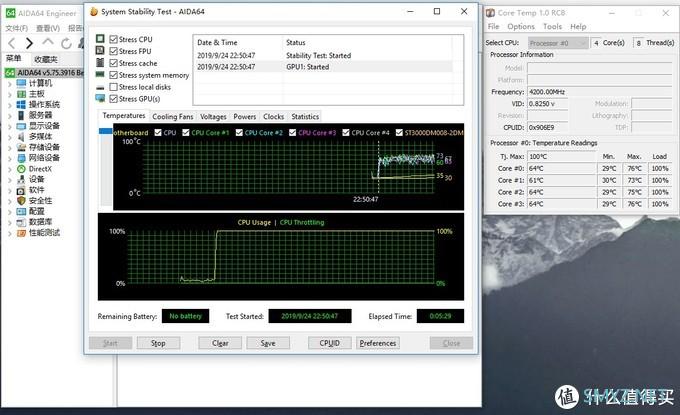Select the 计算机 computer icon in tree
Image resolution: width=680 pixels, height=415 pixels.
pyautogui.click(x=21, y=83)
